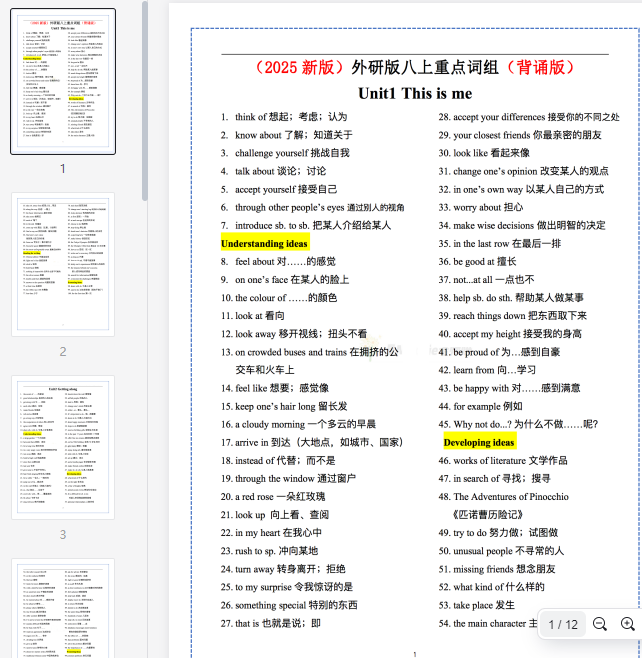The image size is (642, 658).
Task: Click the thumbnail panel vertical scrollbar
Action: (146, 100)
